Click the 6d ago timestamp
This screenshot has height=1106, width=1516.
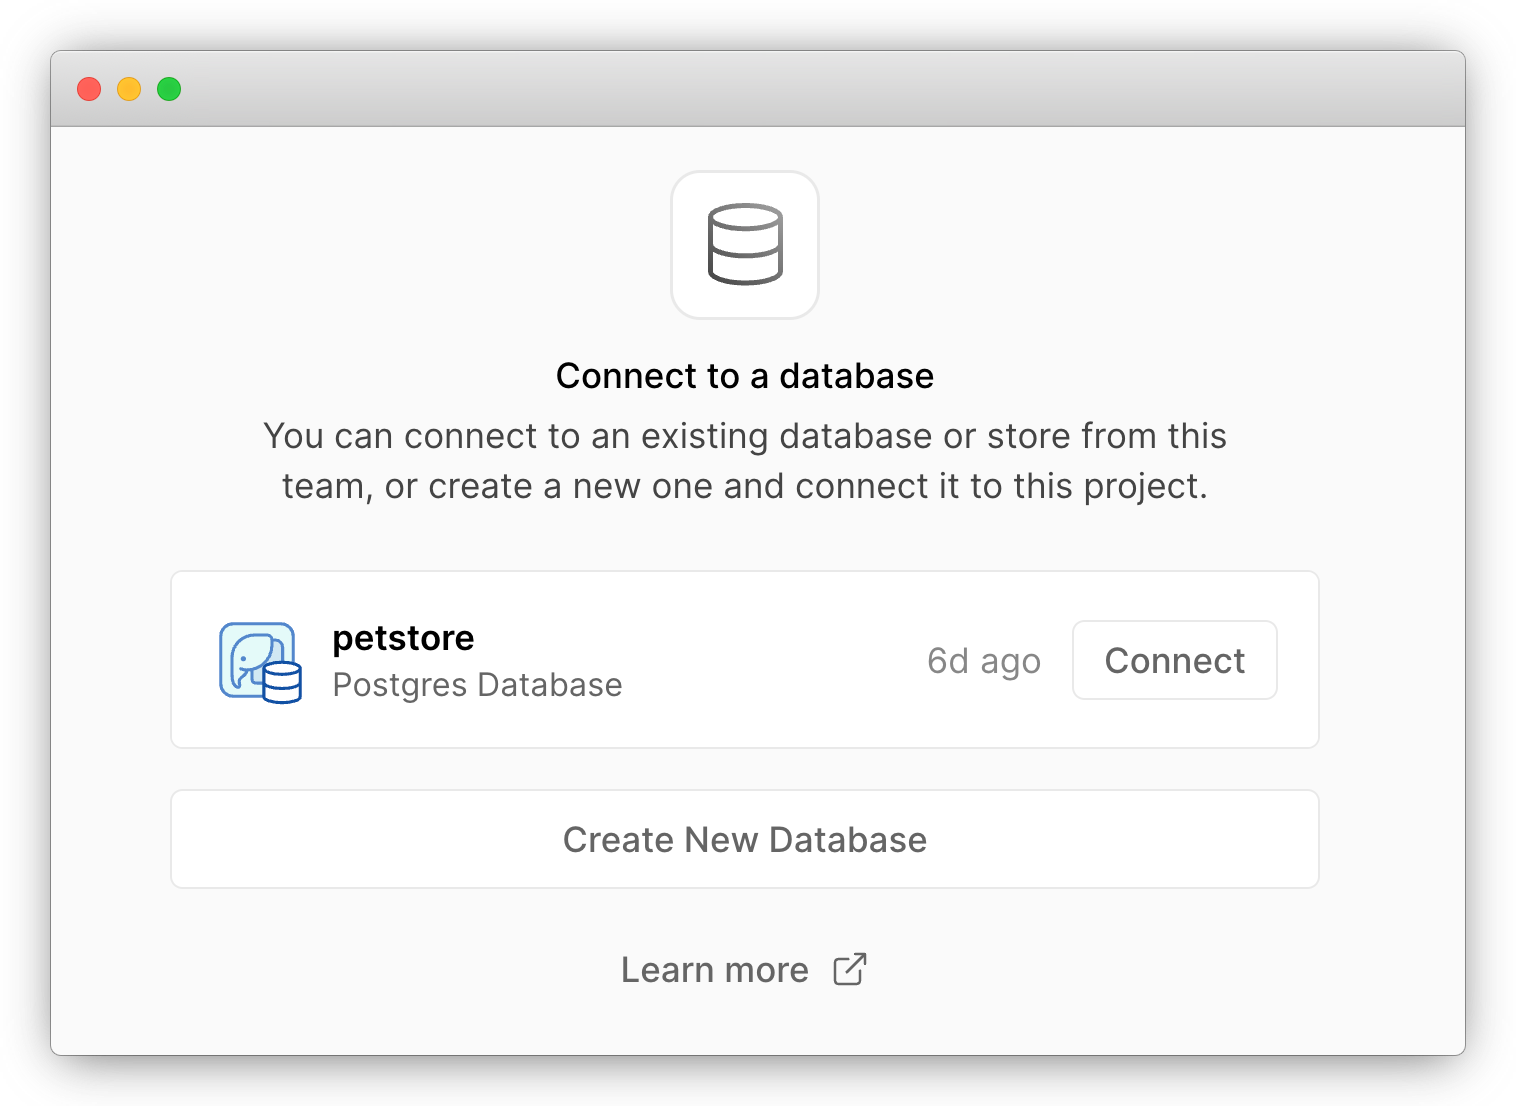point(983,660)
